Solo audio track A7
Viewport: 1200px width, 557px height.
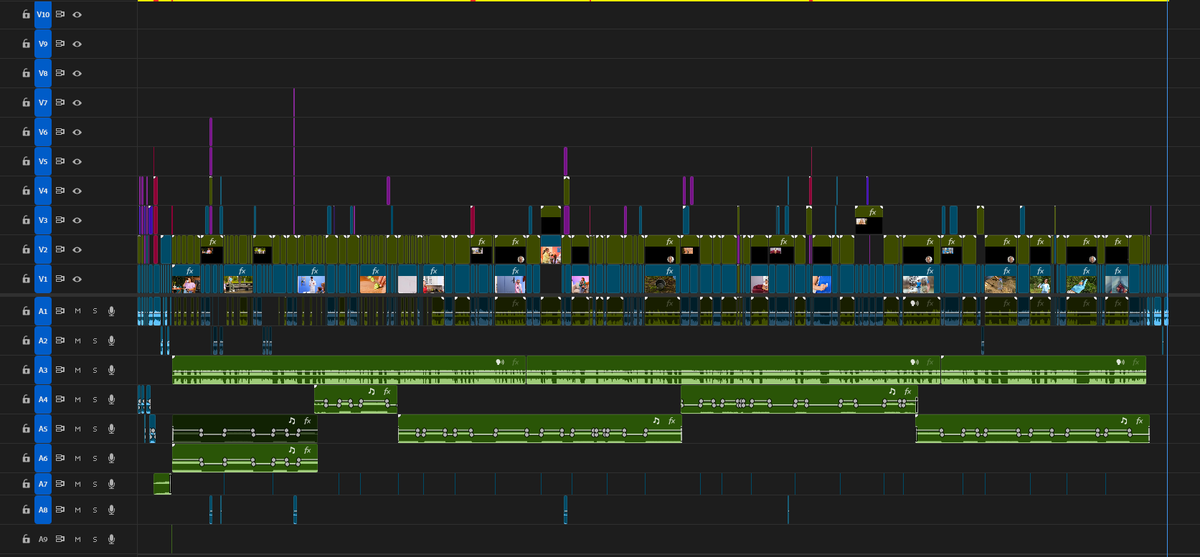95,484
